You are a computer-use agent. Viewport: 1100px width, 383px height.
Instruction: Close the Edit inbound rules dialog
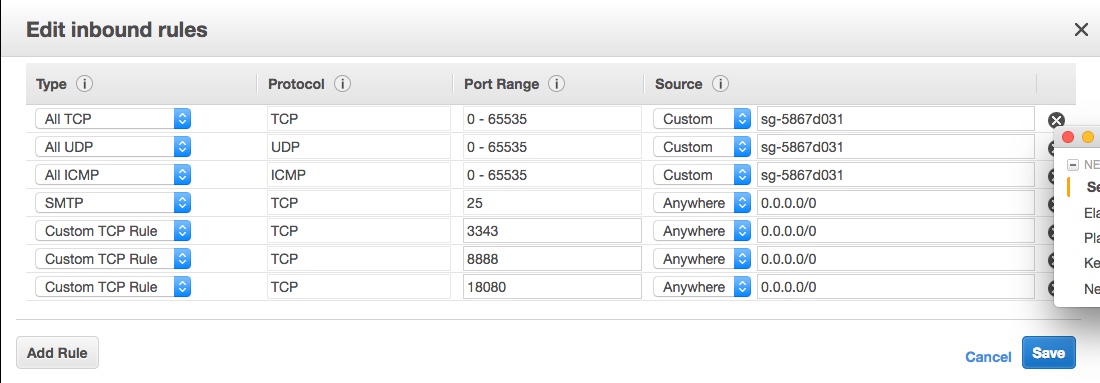click(1081, 29)
